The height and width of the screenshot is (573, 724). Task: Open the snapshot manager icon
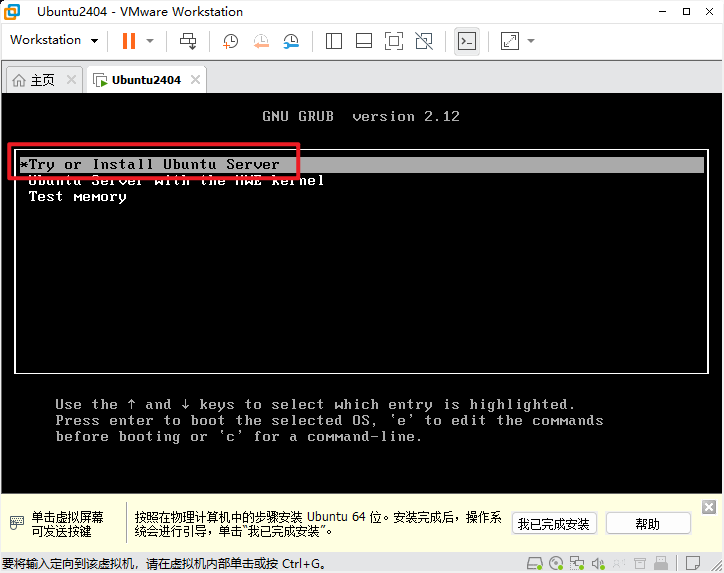[291, 41]
